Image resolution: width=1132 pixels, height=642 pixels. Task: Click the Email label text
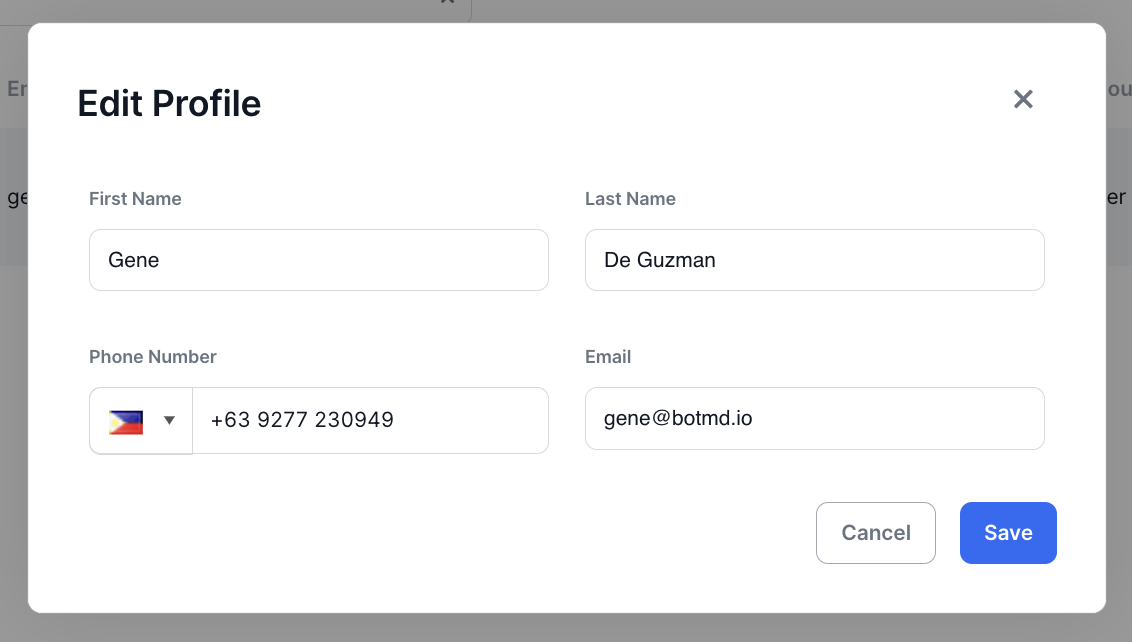[607, 357]
